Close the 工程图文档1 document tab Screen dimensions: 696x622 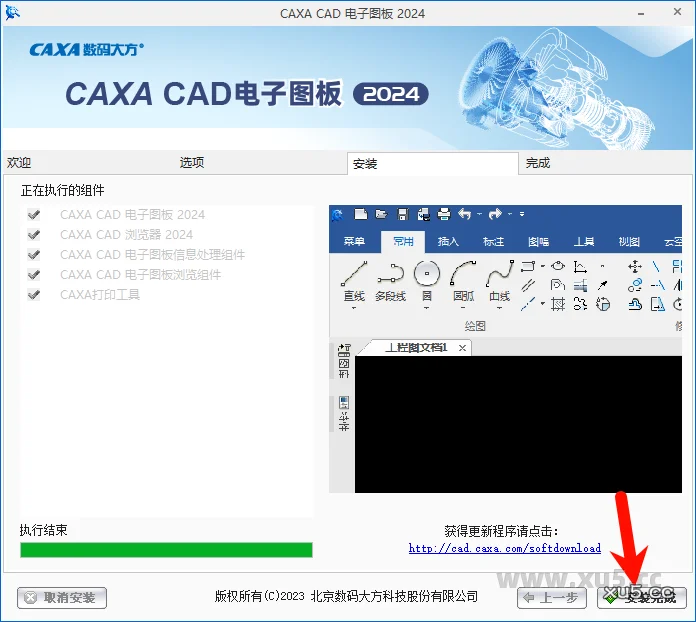click(x=464, y=348)
